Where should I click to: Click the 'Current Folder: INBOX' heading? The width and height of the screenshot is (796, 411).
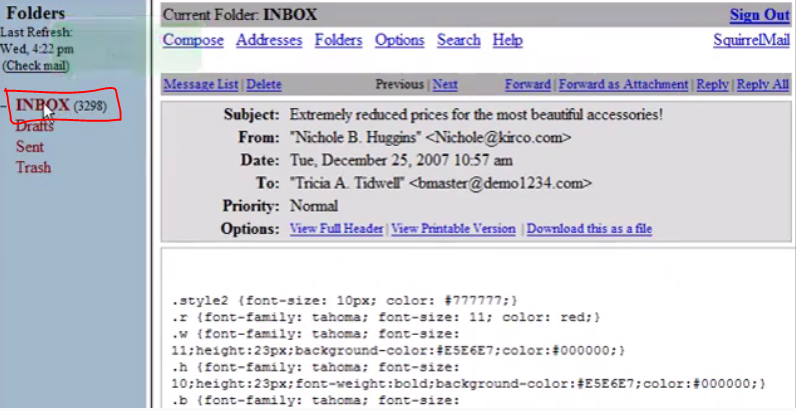tap(240, 15)
